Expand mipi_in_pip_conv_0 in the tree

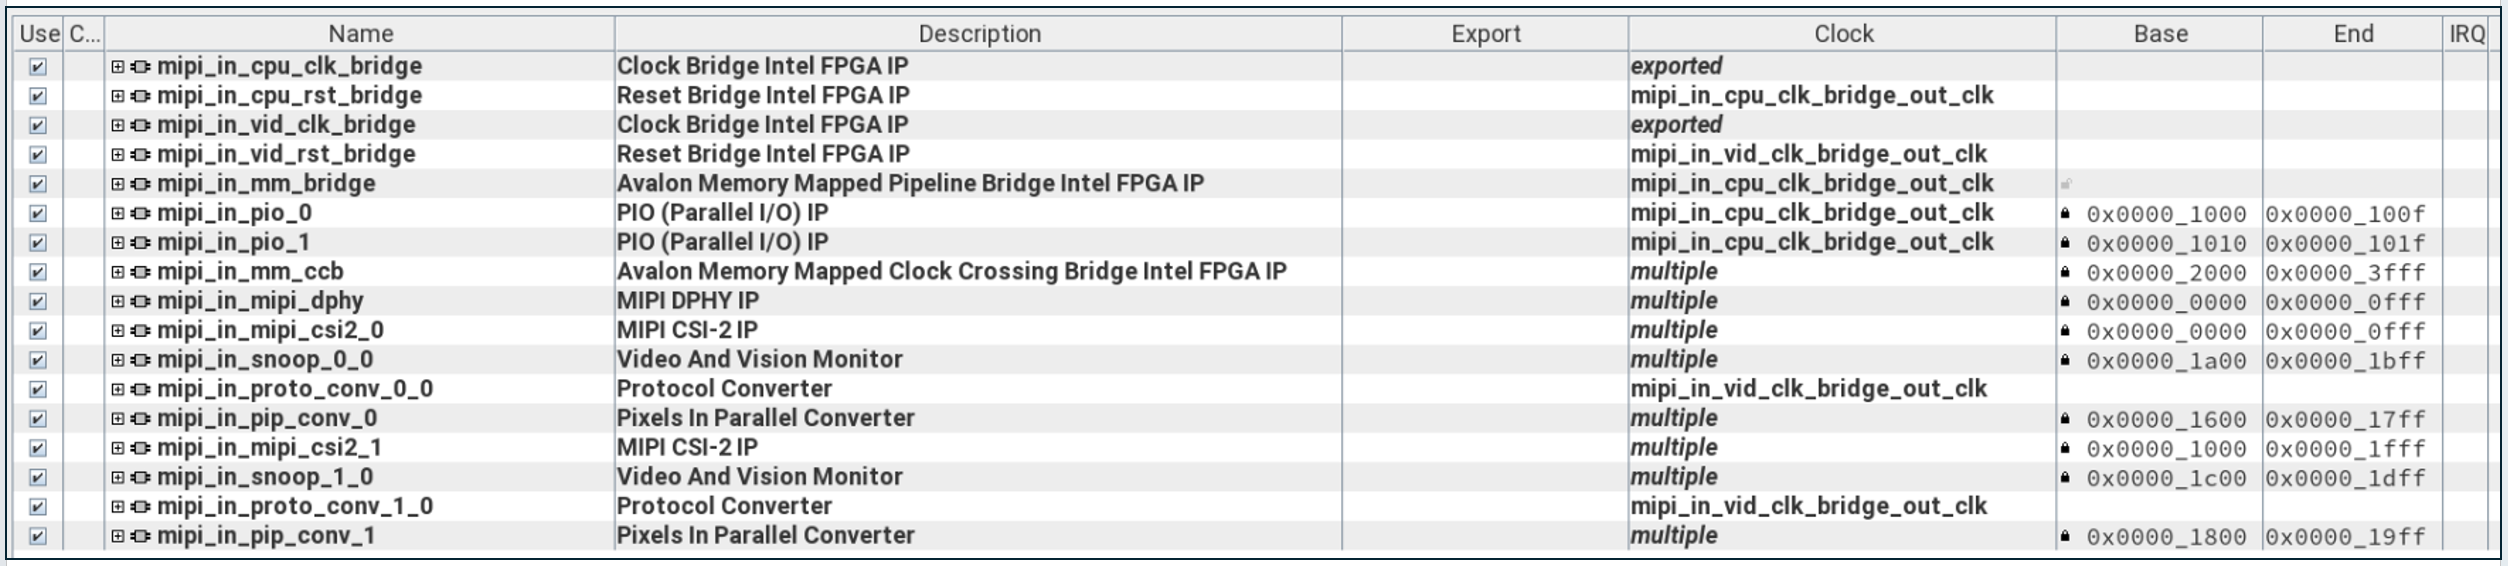click(118, 419)
